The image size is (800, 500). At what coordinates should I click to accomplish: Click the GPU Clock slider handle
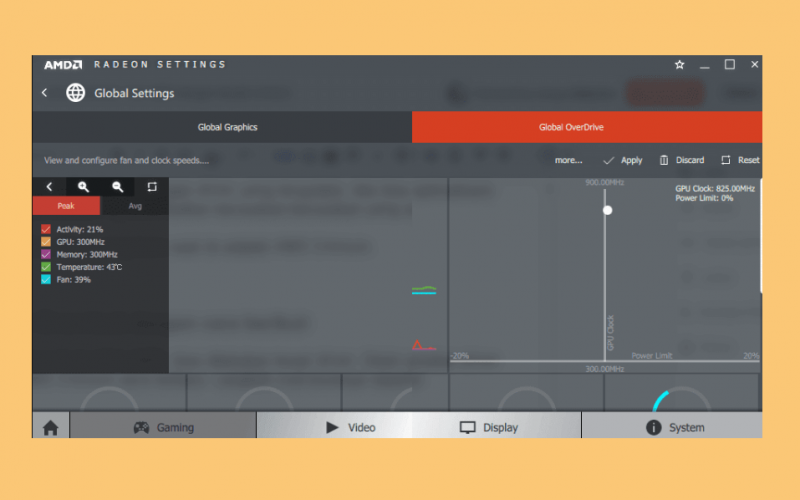click(607, 210)
